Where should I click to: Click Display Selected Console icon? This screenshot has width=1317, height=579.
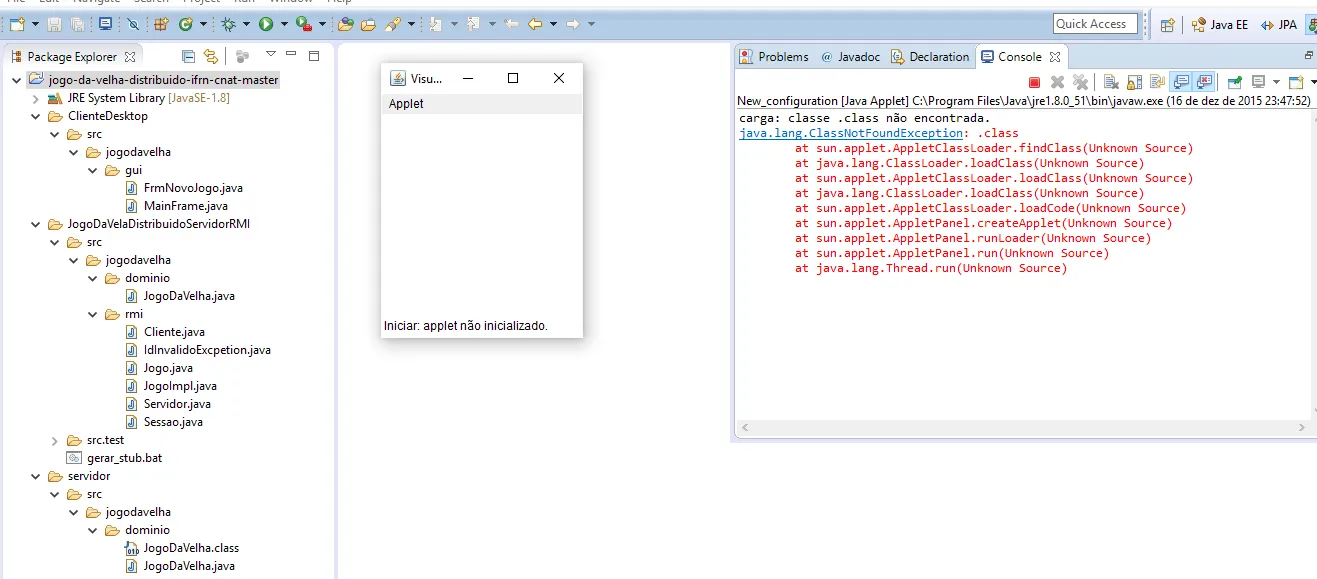coord(1259,82)
